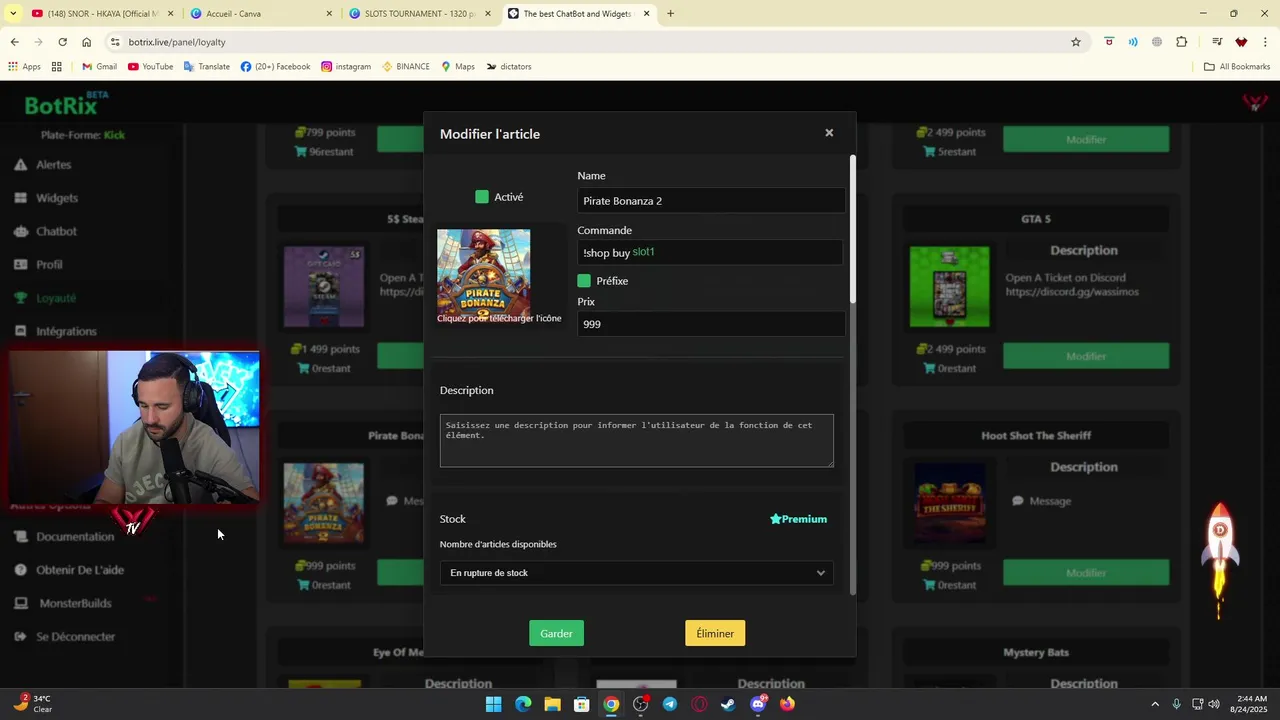Open Steam from the taskbar
The width and height of the screenshot is (1280, 720).
[728, 704]
